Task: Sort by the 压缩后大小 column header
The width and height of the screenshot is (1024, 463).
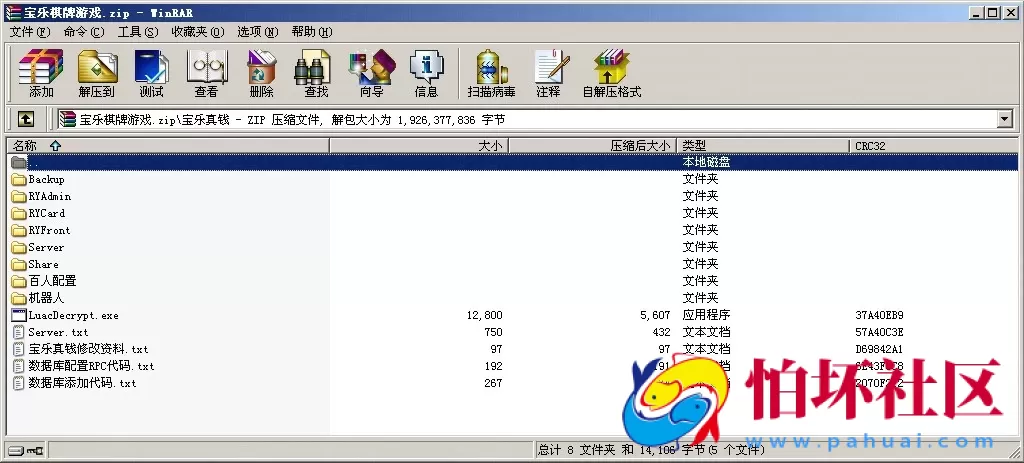Action: (x=592, y=146)
